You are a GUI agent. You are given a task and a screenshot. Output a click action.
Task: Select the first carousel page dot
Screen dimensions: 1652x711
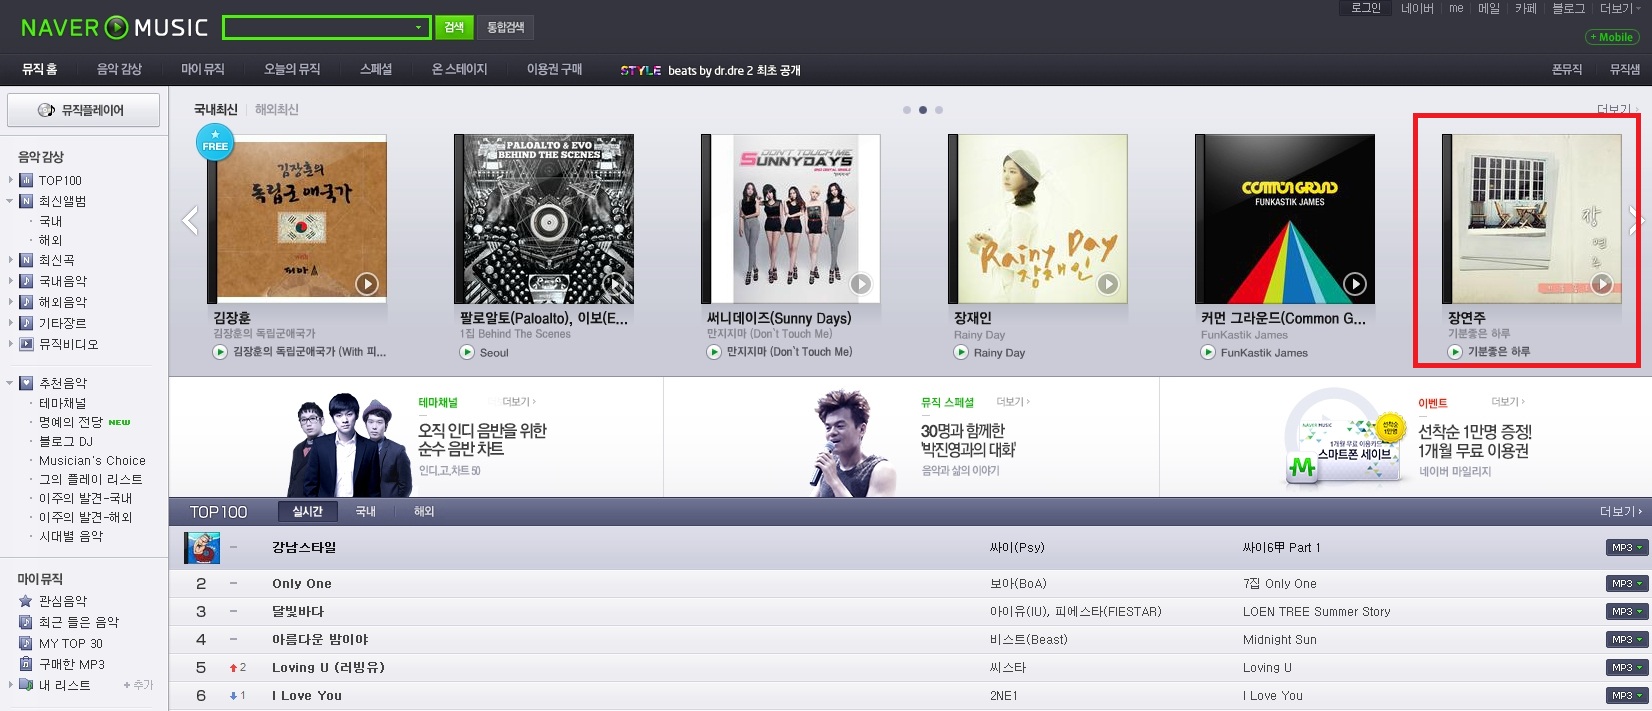(x=906, y=110)
